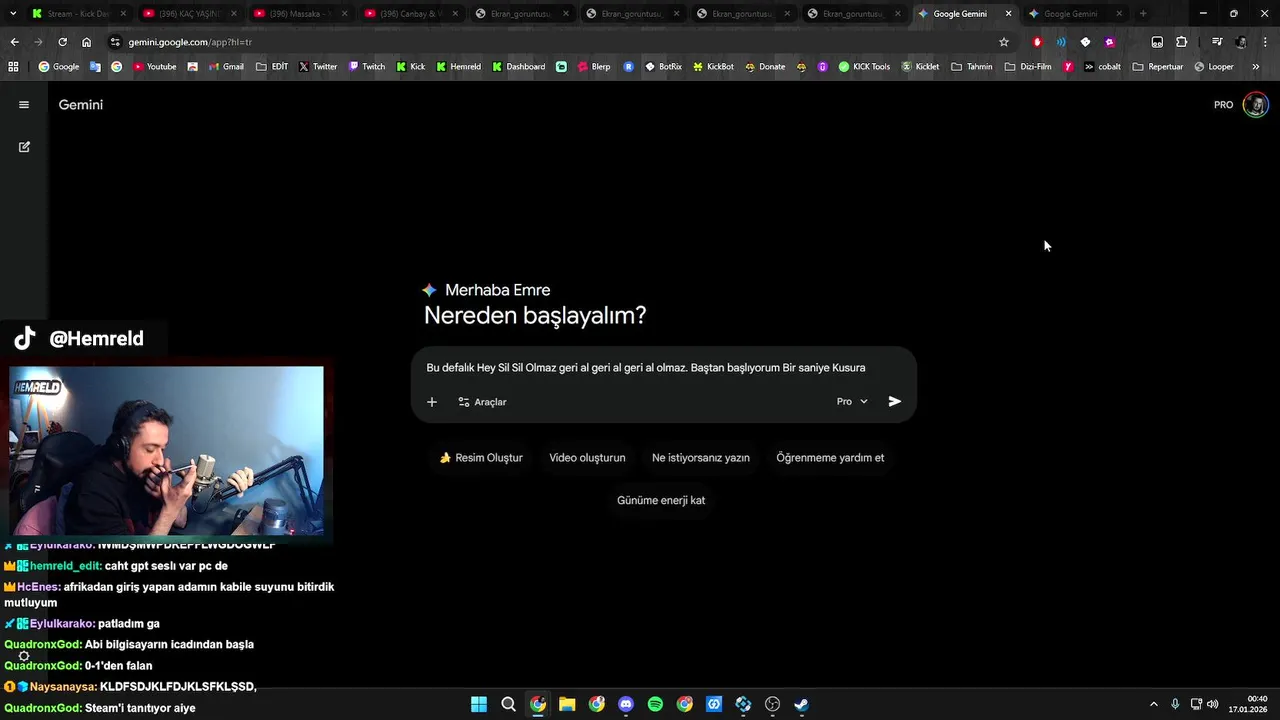Click the gemini.google.com address bar
This screenshot has width=1280, height=720.
pyautogui.click(x=560, y=42)
